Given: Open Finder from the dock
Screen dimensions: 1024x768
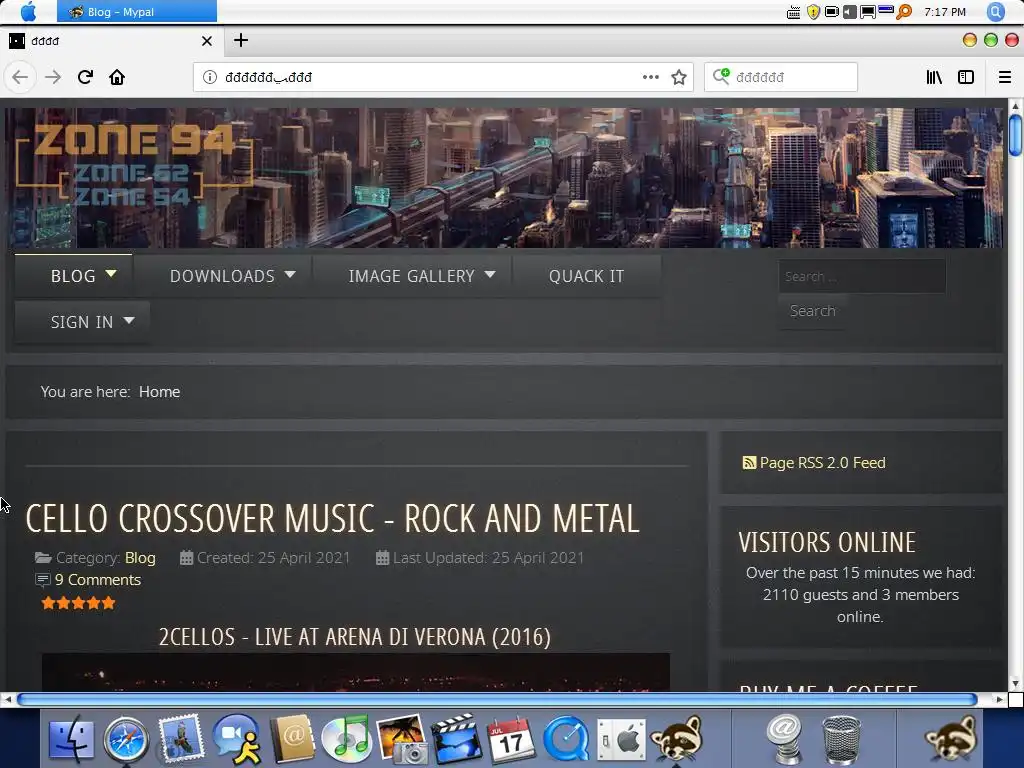Looking at the screenshot, I should pos(71,739).
